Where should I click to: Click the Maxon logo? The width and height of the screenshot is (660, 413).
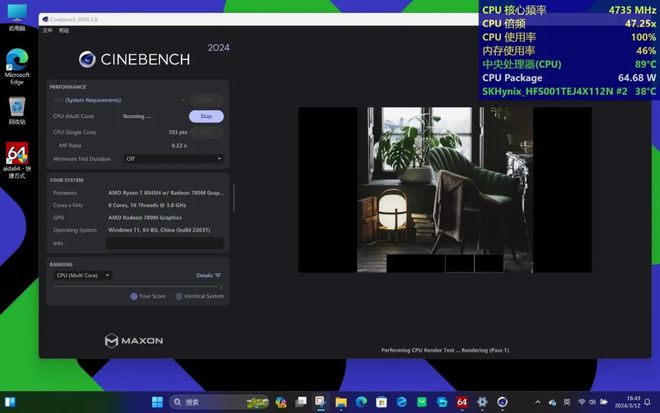134,341
